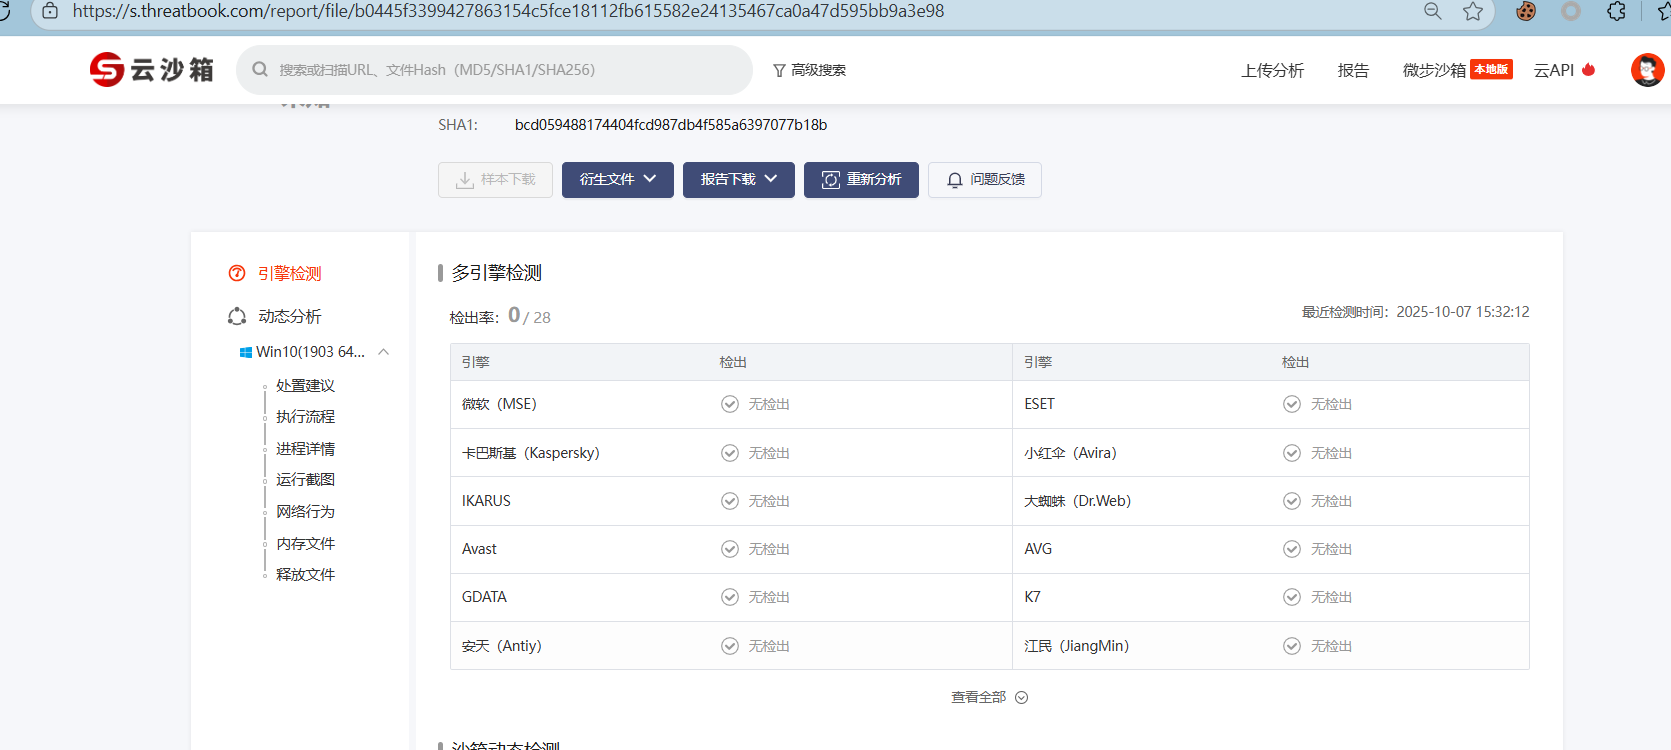Click the 多引擎检测 section heading
Image resolution: width=1671 pixels, height=750 pixels.
496,273
